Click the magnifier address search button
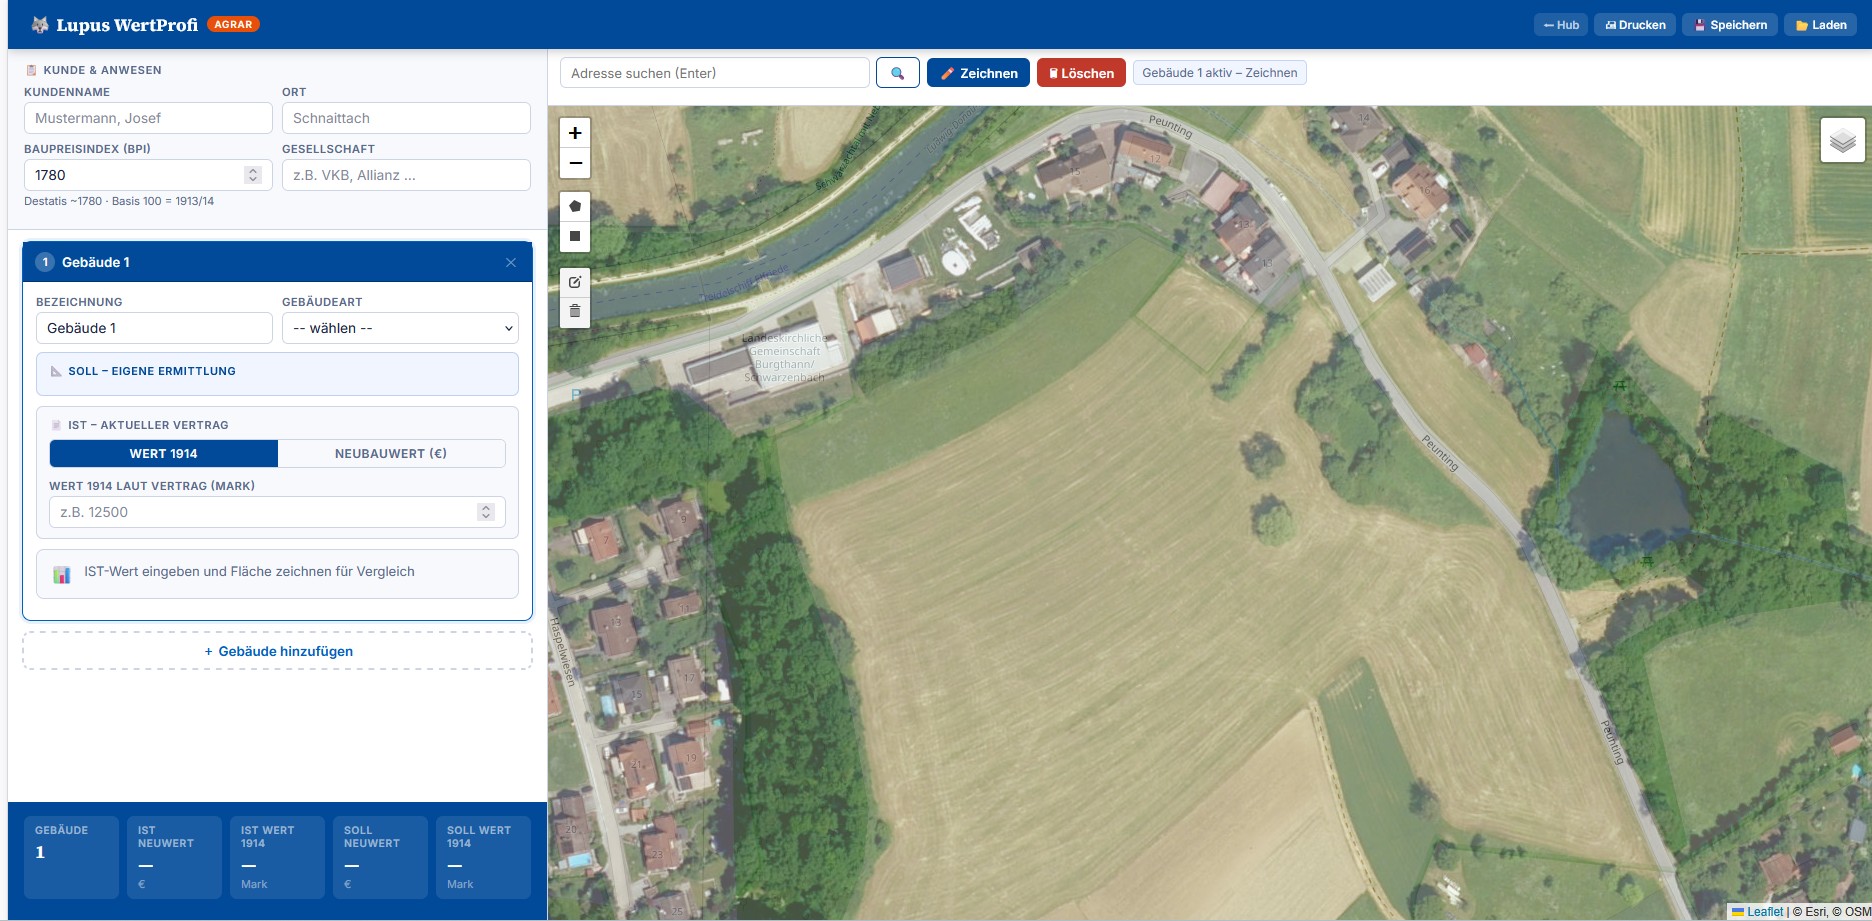The image size is (1872, 921). [897, 73]
